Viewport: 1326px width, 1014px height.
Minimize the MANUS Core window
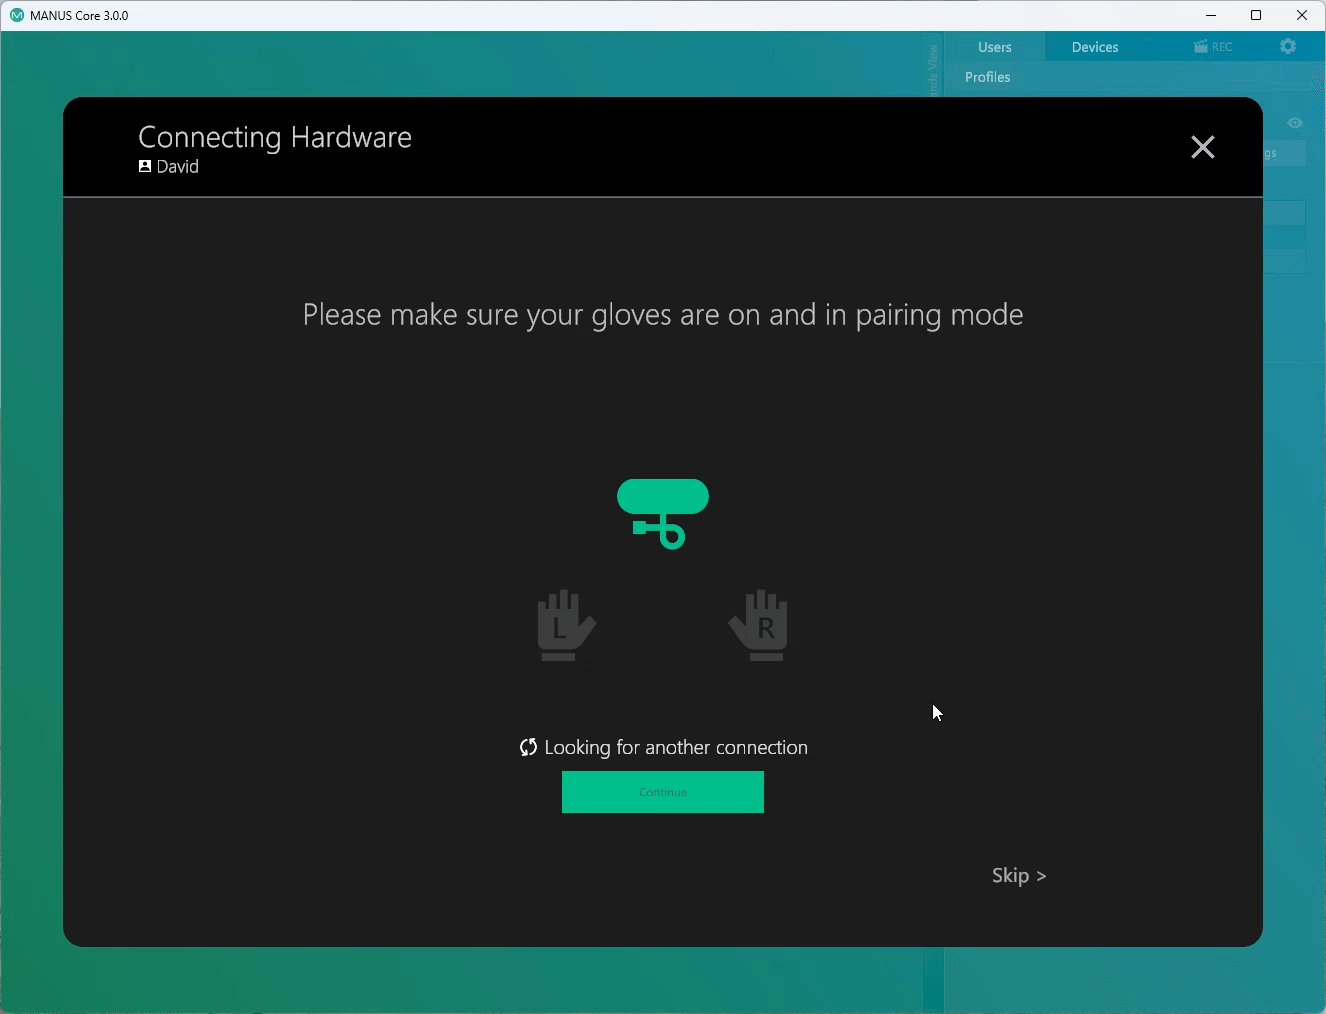coord(1211,15)
